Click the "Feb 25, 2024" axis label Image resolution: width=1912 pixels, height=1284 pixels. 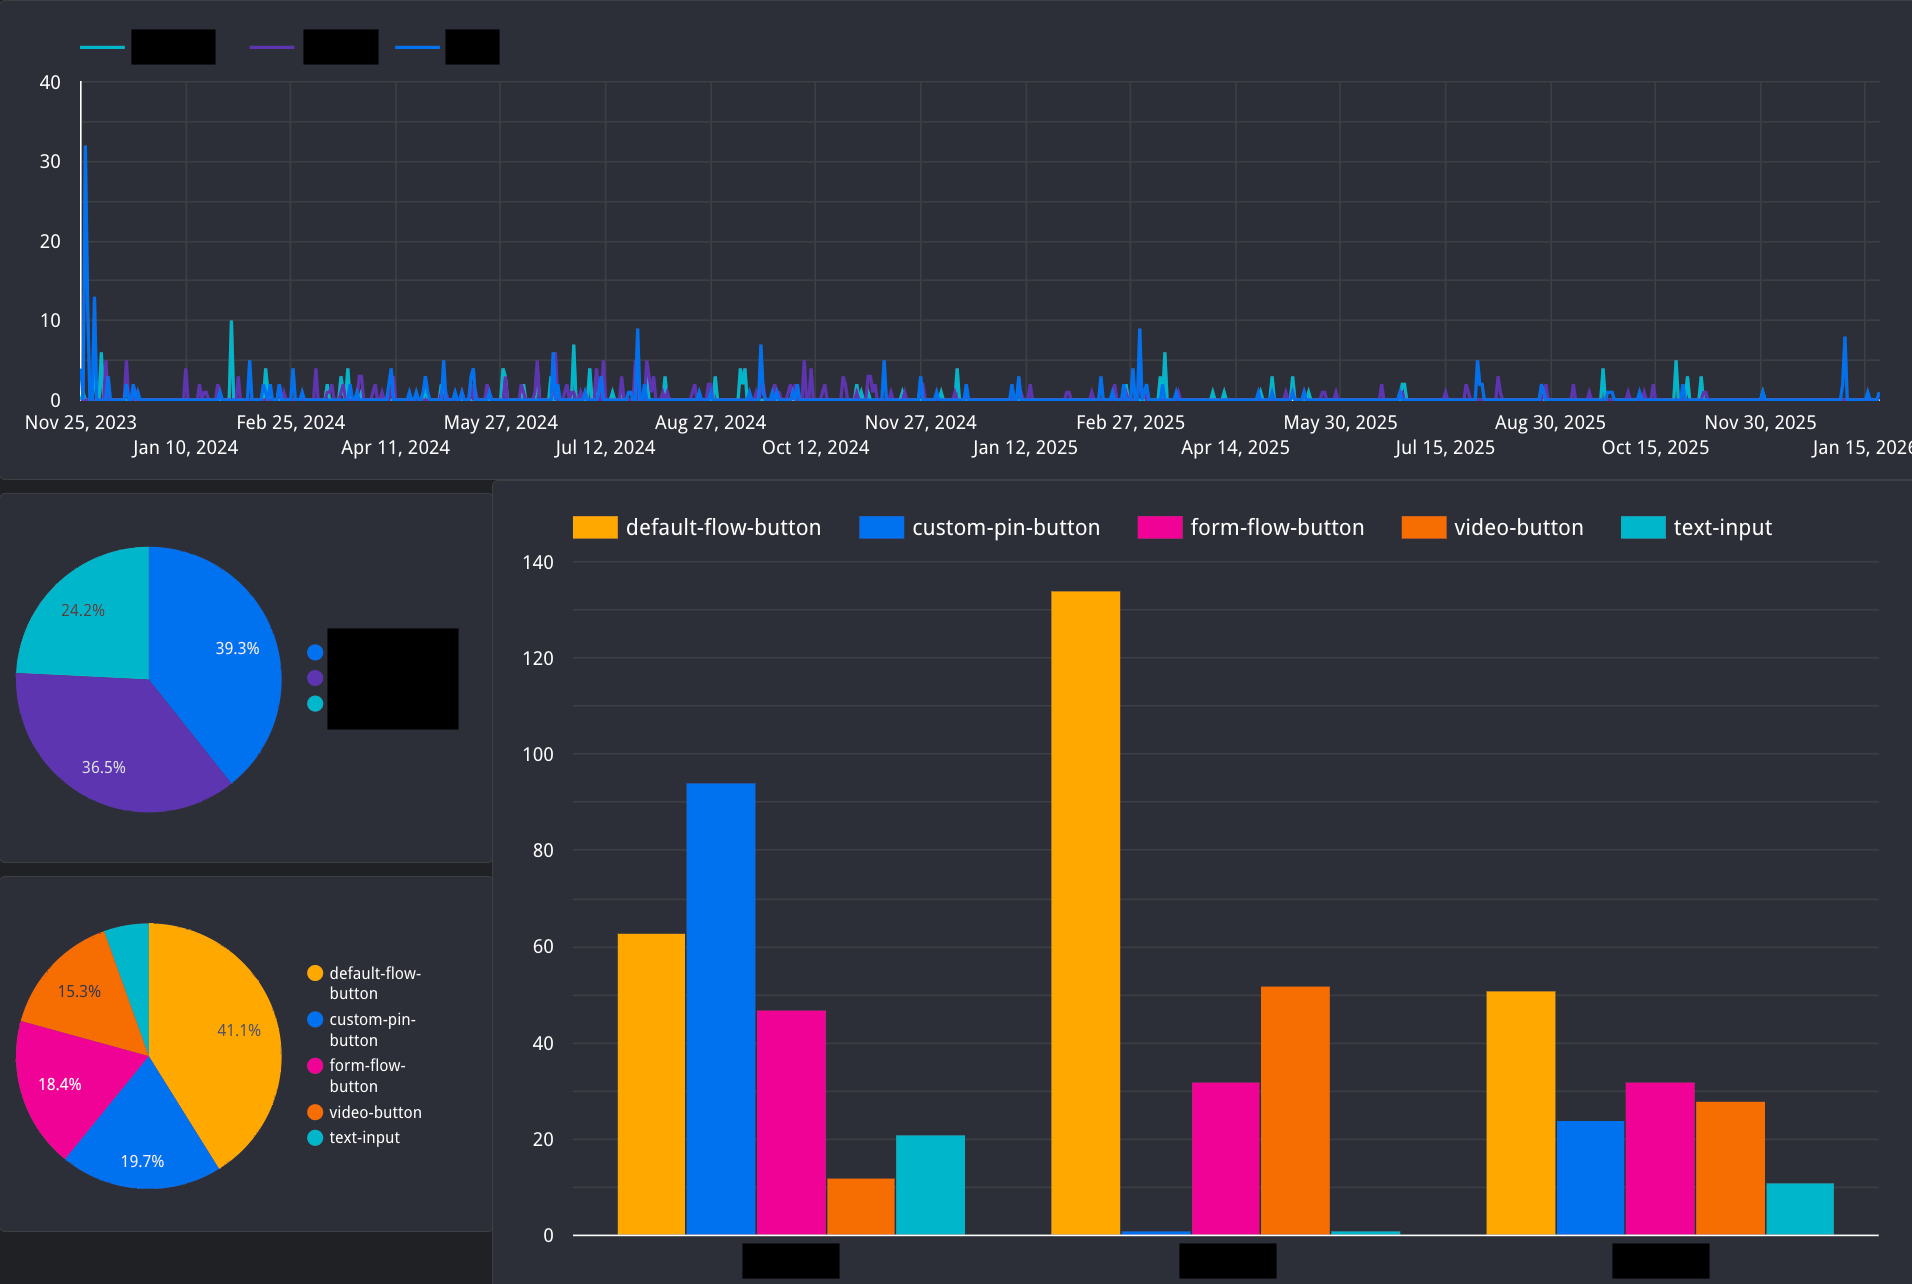[290, 422]
